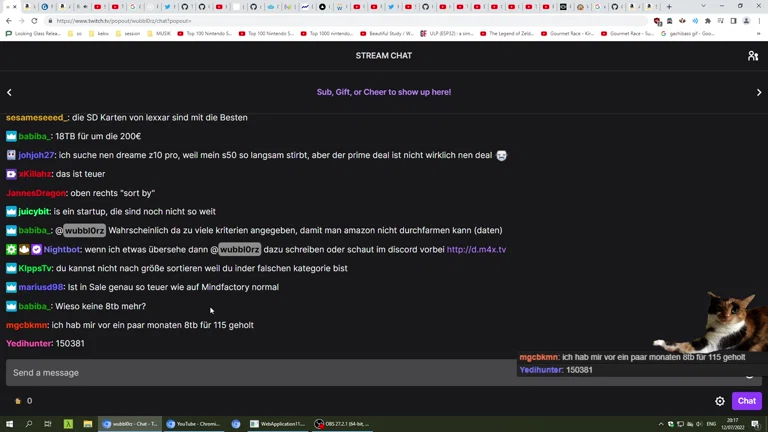Open channel points balance showing 0
This screenshot has height=432, width=768.
[24, 401]
